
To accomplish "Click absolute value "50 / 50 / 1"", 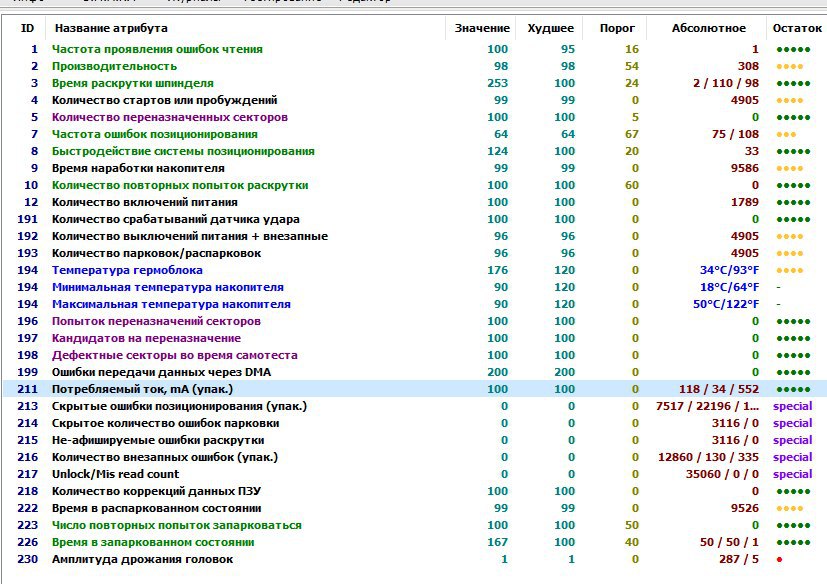I will (x=729, y=542).
